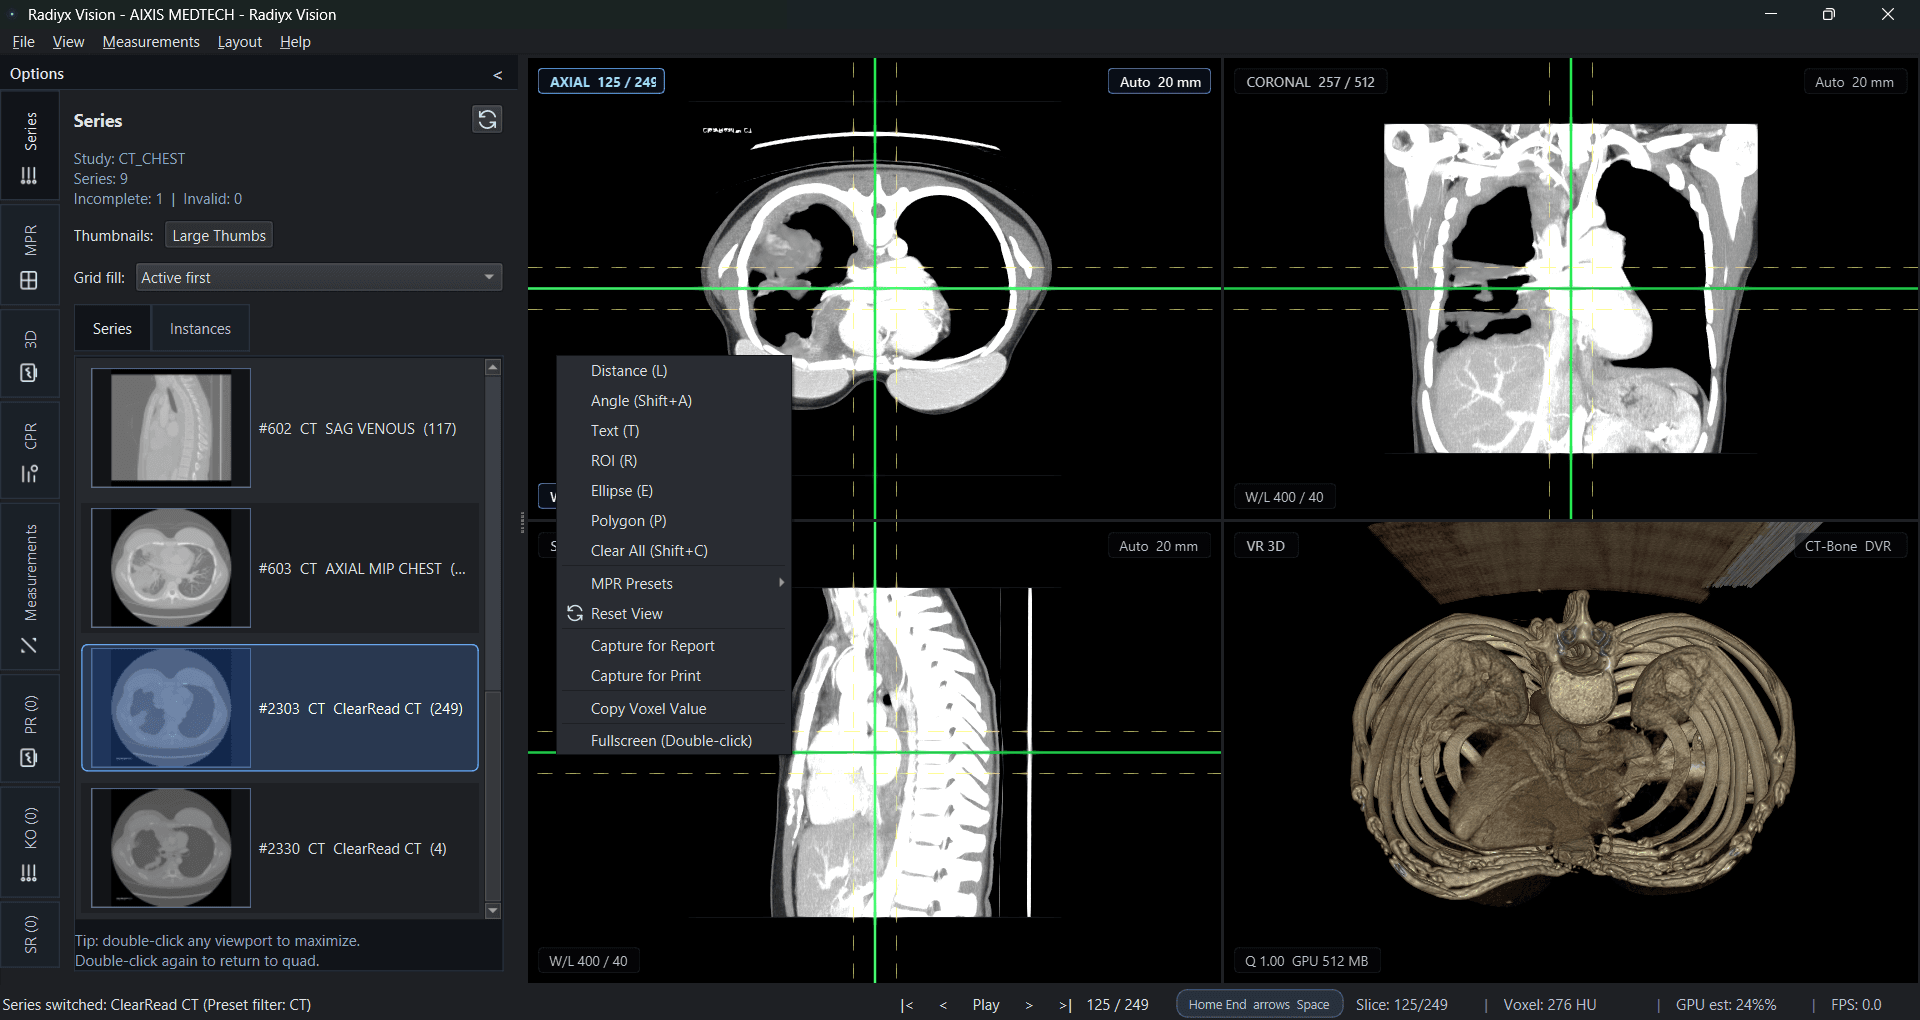Select series #2303 CT ClearRead CT (249)
Viewport: 1920px width, 1020px height.
(x=280, y=708)
